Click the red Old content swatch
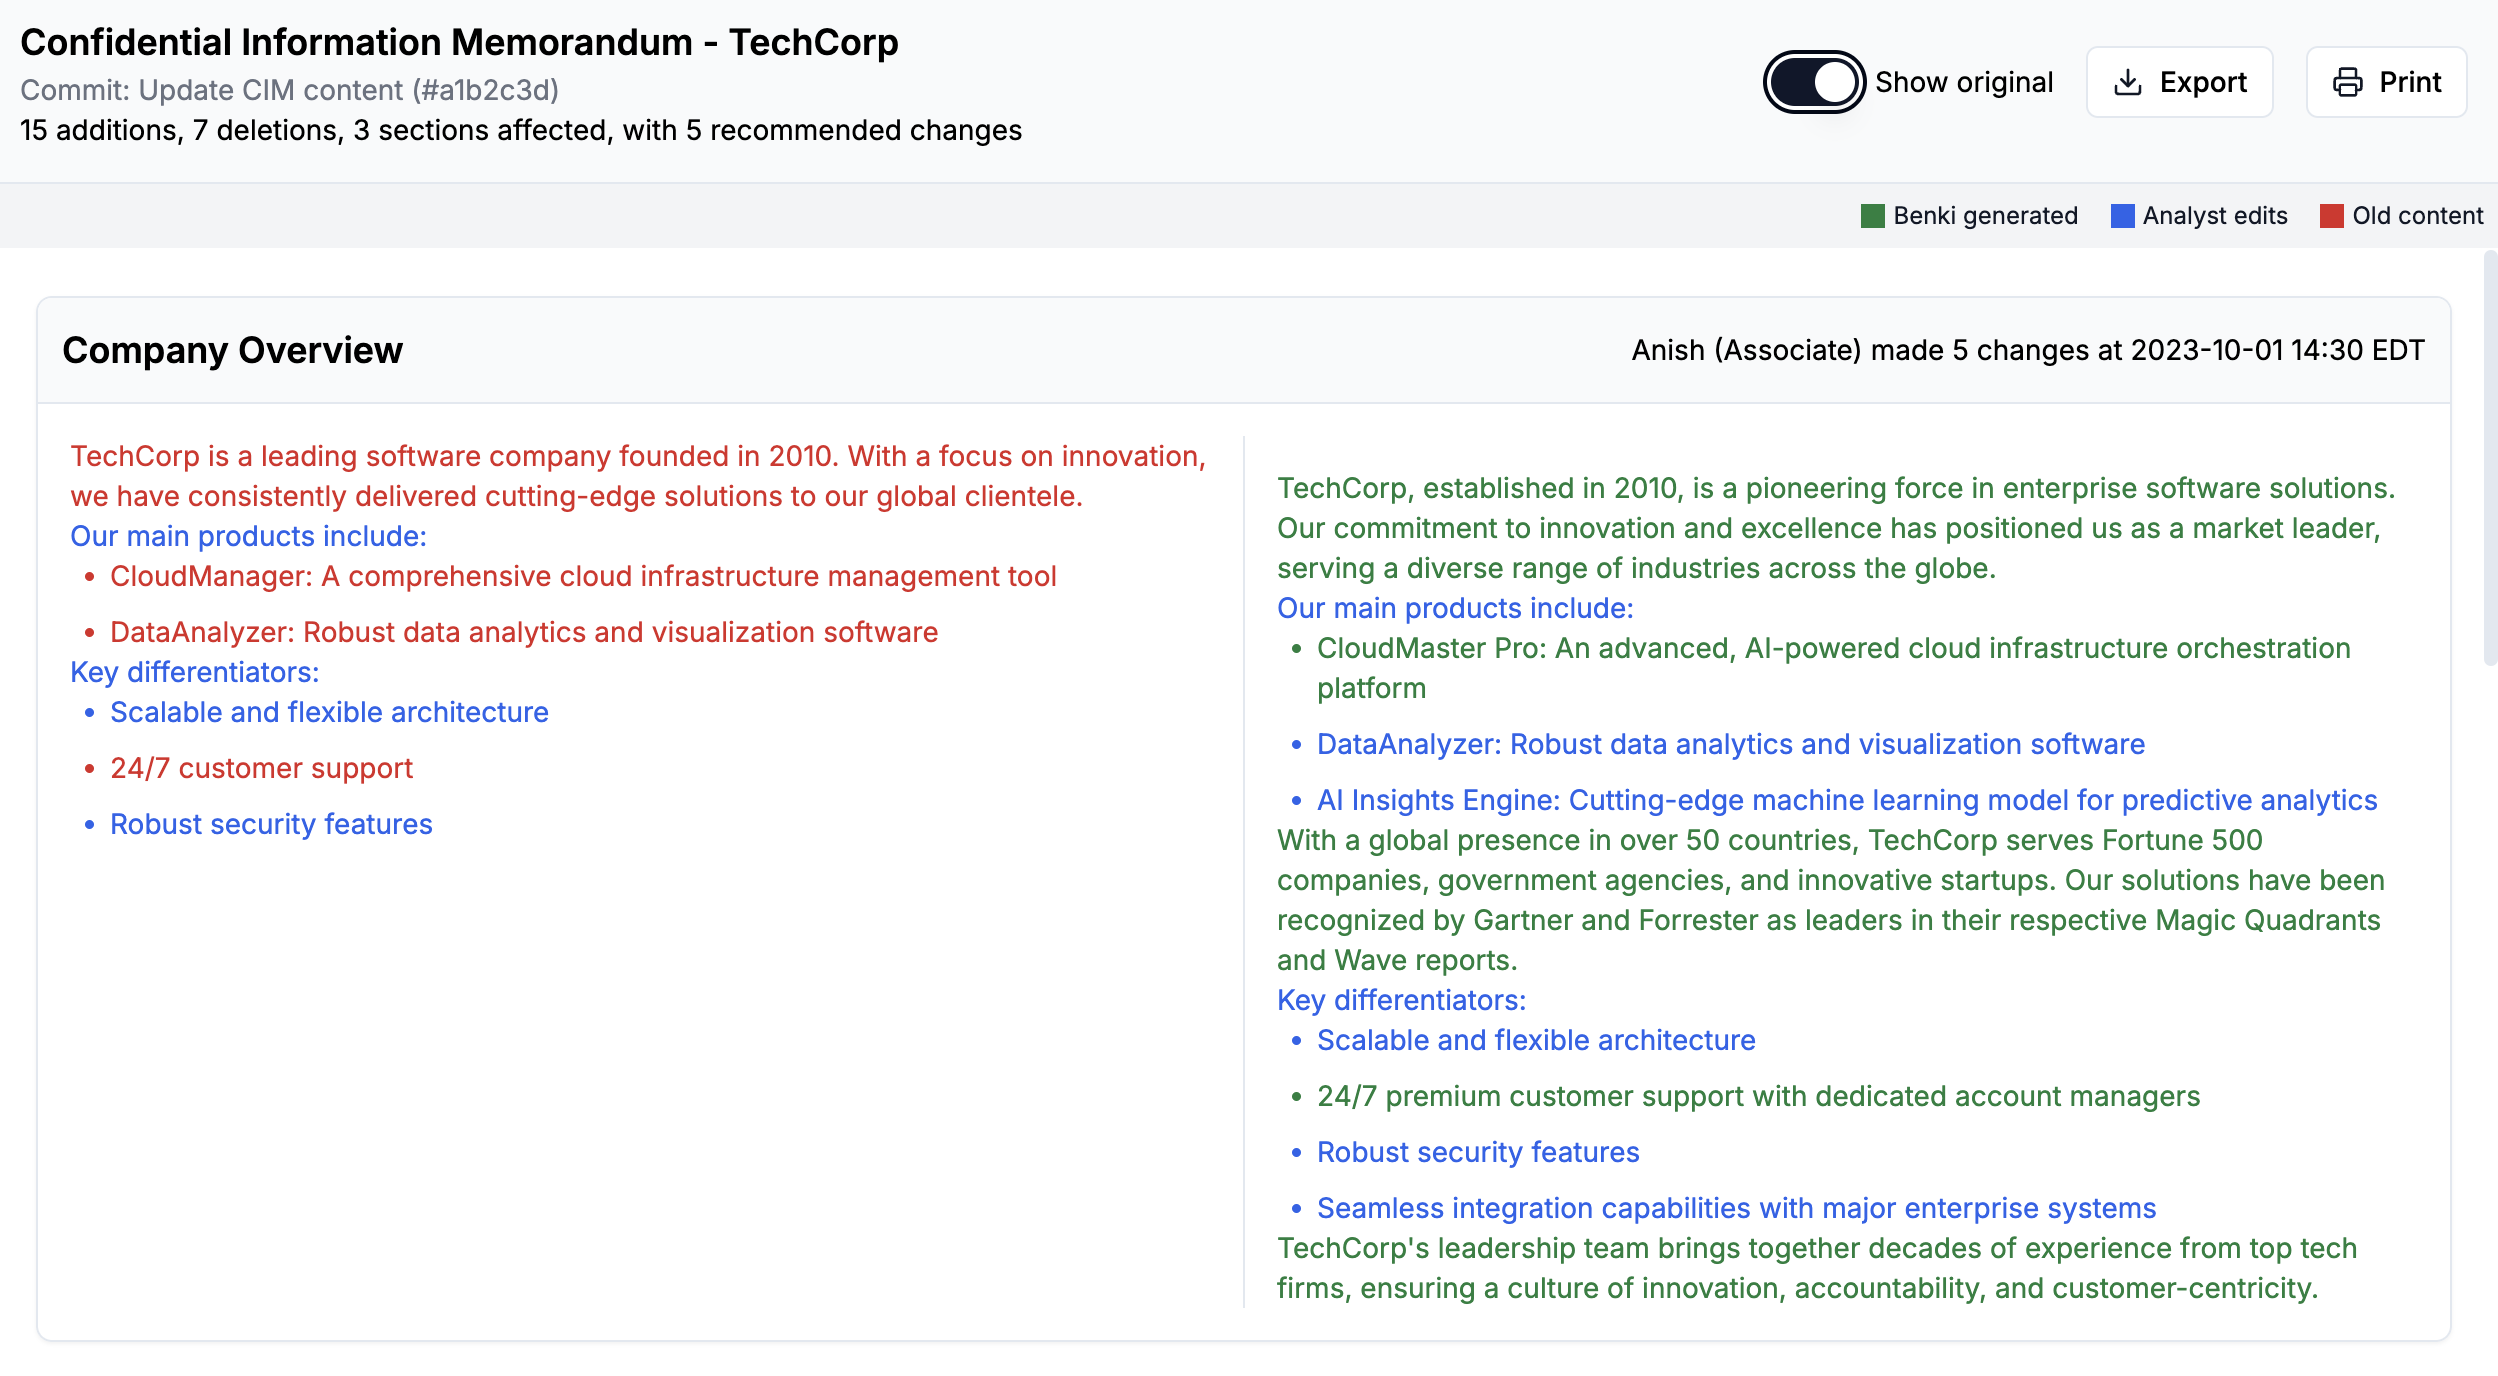The width and height of the screenshot is (2498, 1376). [x=2332, y=216]
